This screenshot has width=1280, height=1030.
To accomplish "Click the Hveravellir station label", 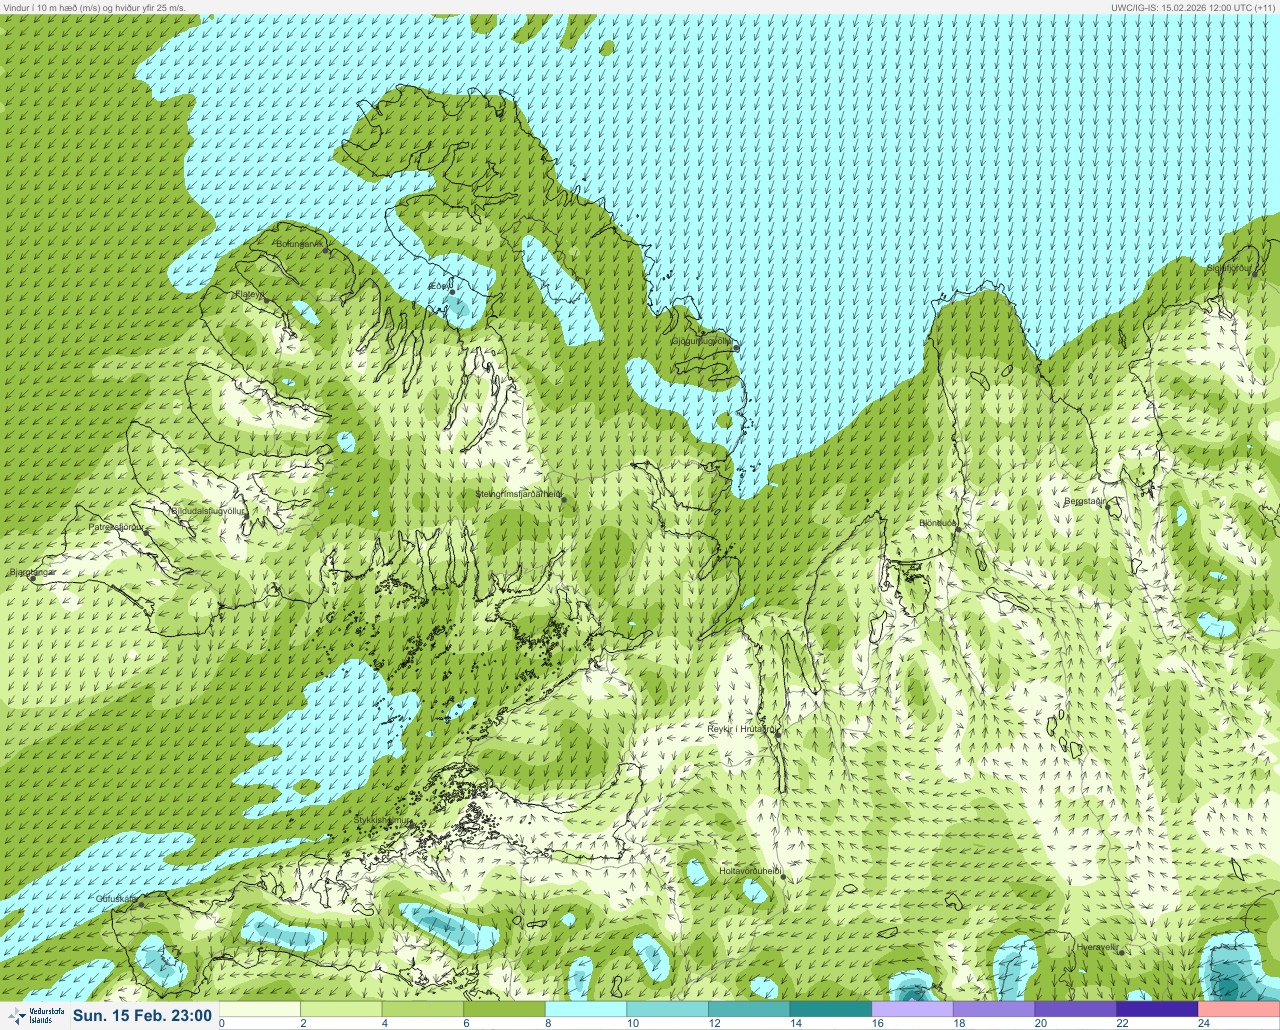I will (x=1097, y=947).
